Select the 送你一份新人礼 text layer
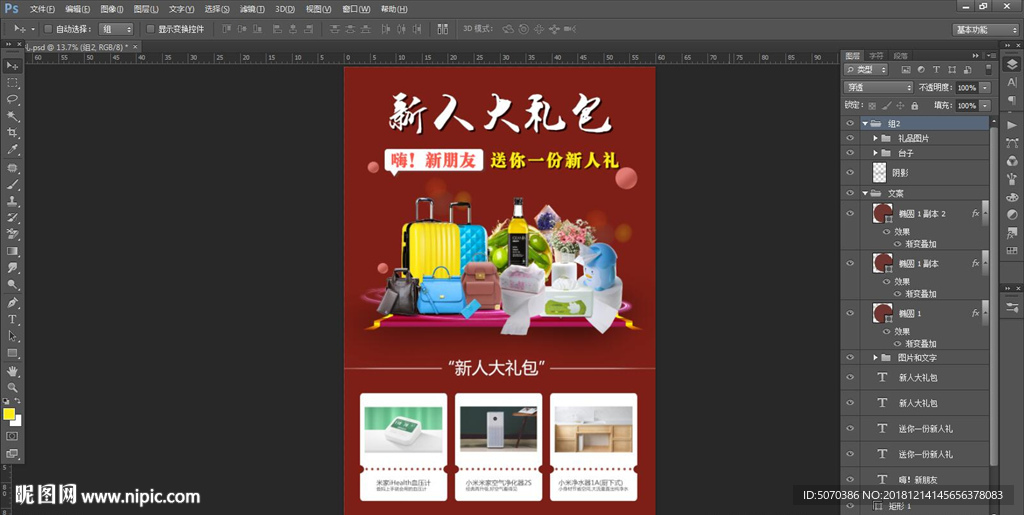Screen dimensions: 1024x515 pos(925,429)
